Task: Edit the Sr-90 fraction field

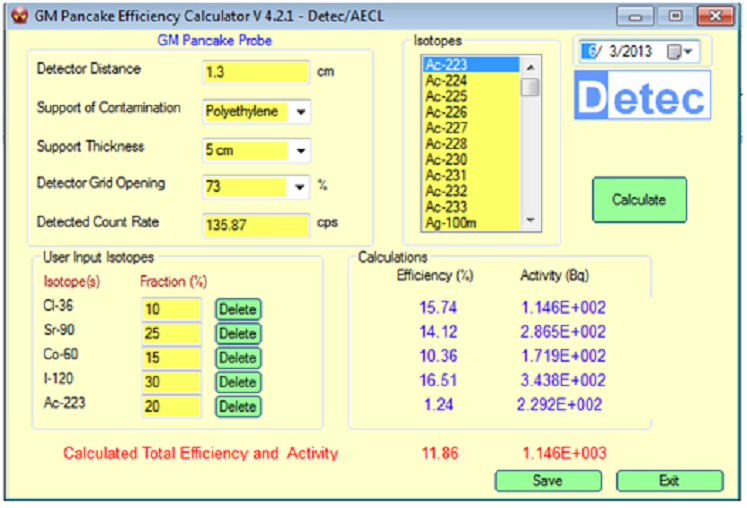Action: point(171,334)
